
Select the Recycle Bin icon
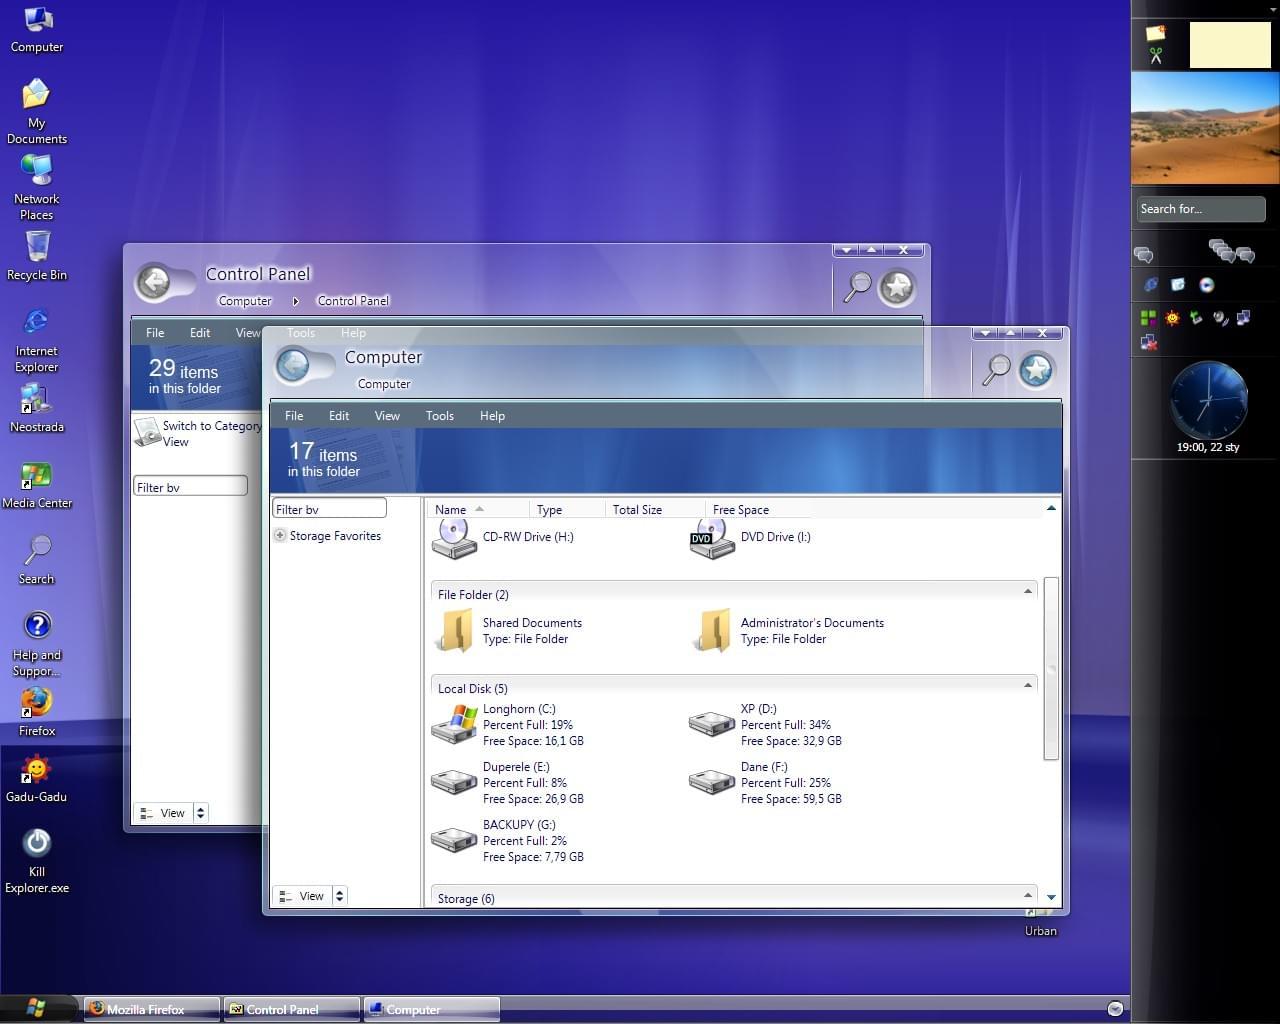coord(37,256)
